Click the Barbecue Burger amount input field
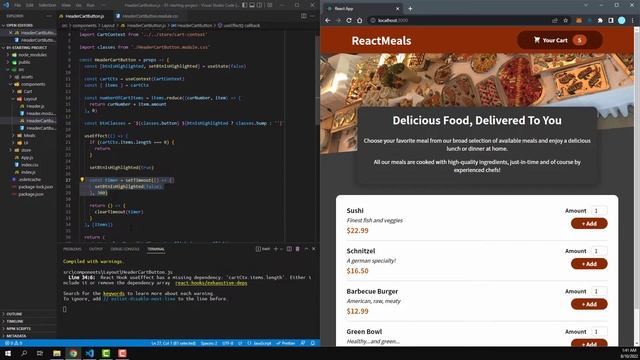 pos(599,291)
